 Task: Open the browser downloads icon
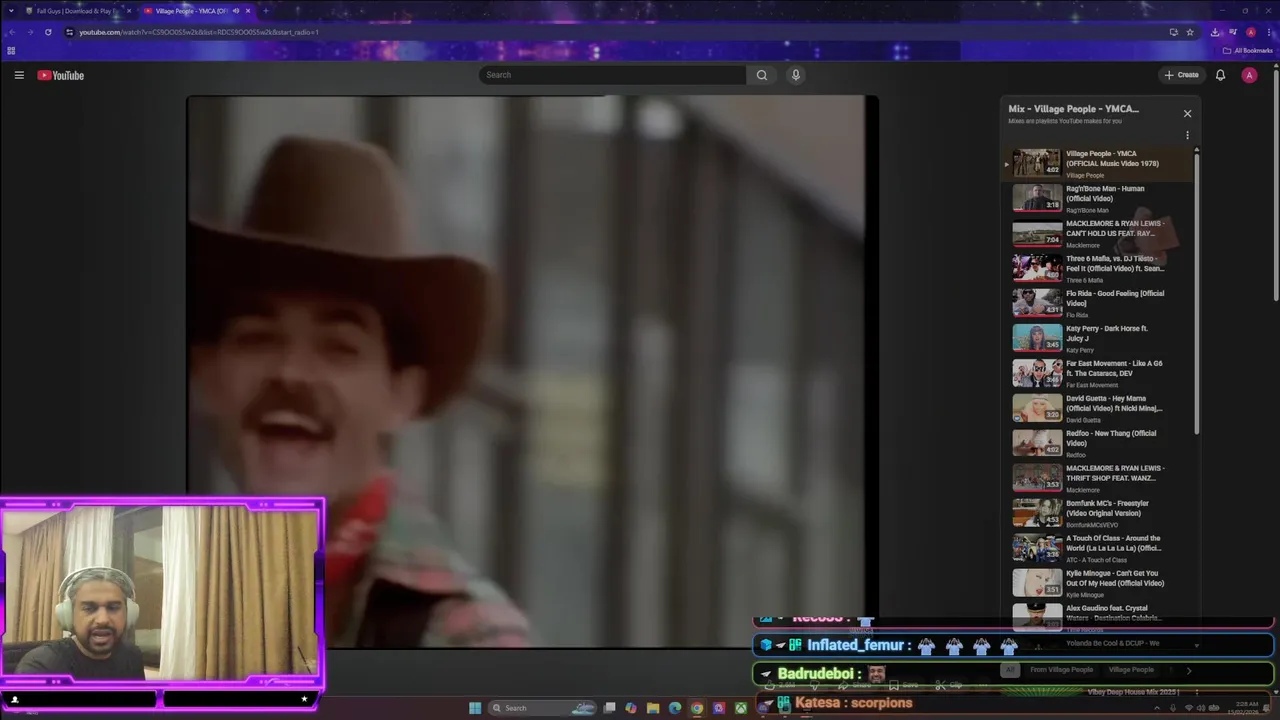[x=1216, y=32]
